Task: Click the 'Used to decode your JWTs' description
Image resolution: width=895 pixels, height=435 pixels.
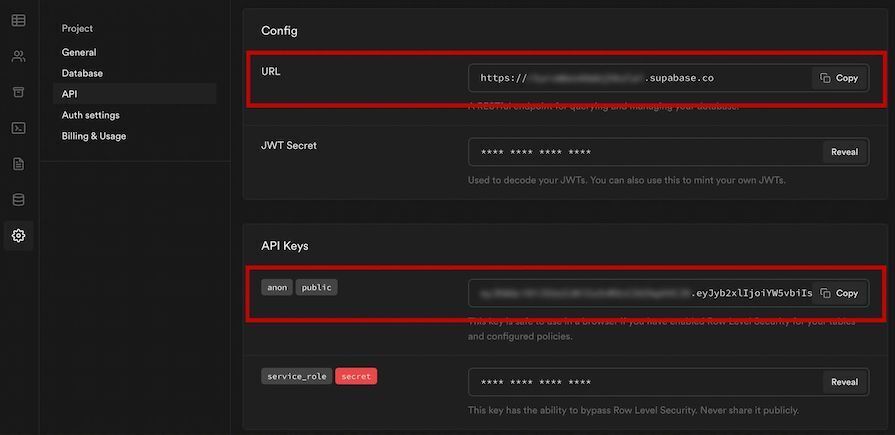Action: pos(627,180)
